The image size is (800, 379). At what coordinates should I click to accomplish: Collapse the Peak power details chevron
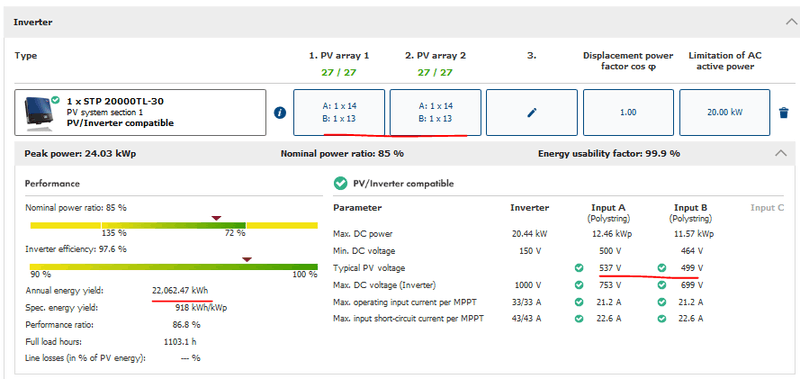point(781,153)
